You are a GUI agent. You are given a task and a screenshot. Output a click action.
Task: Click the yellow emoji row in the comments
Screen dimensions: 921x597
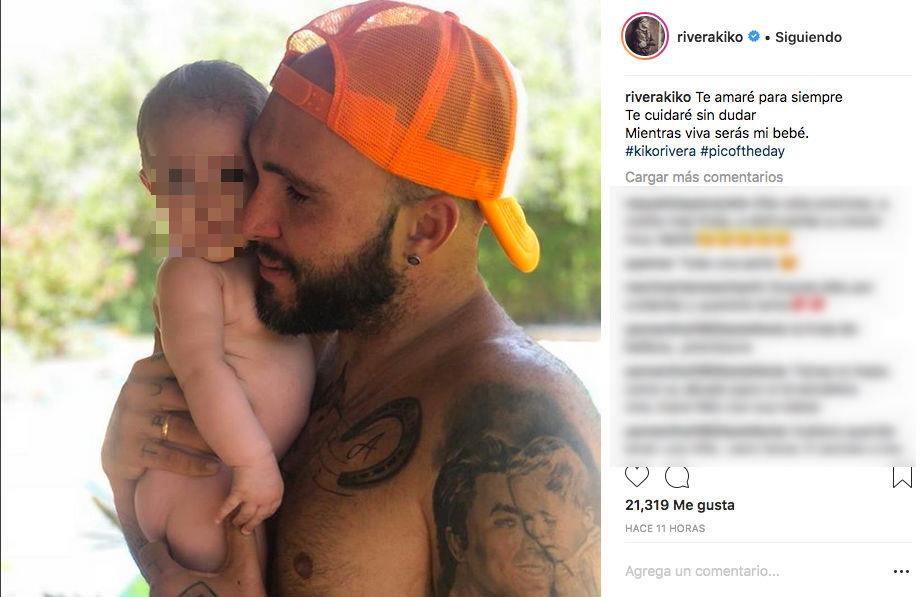pos(743,239)
